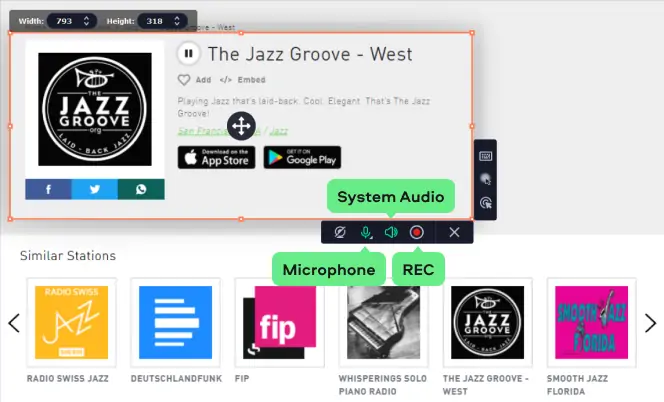664x402 pixels.
Task: Click the mouse click effect icon in side panel
Action: click(486, 202)
